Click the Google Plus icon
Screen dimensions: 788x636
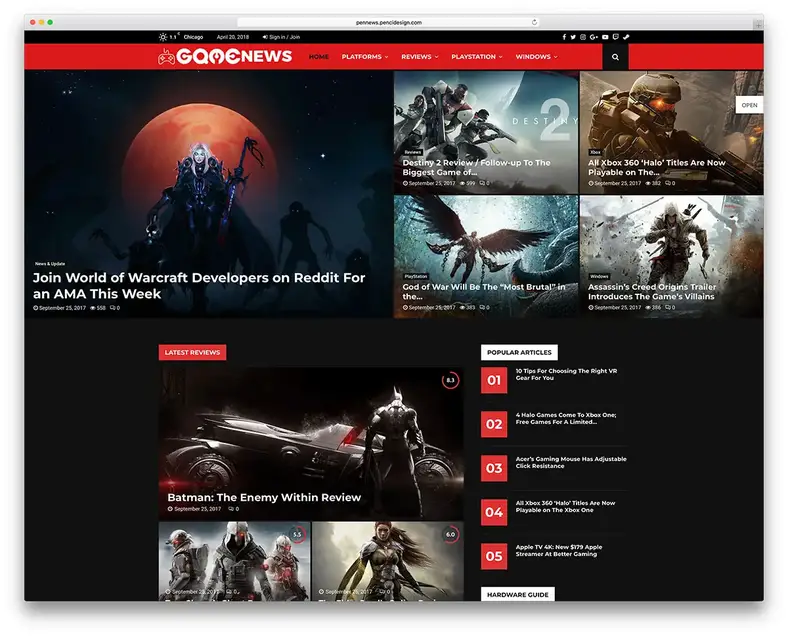[594, 37]
